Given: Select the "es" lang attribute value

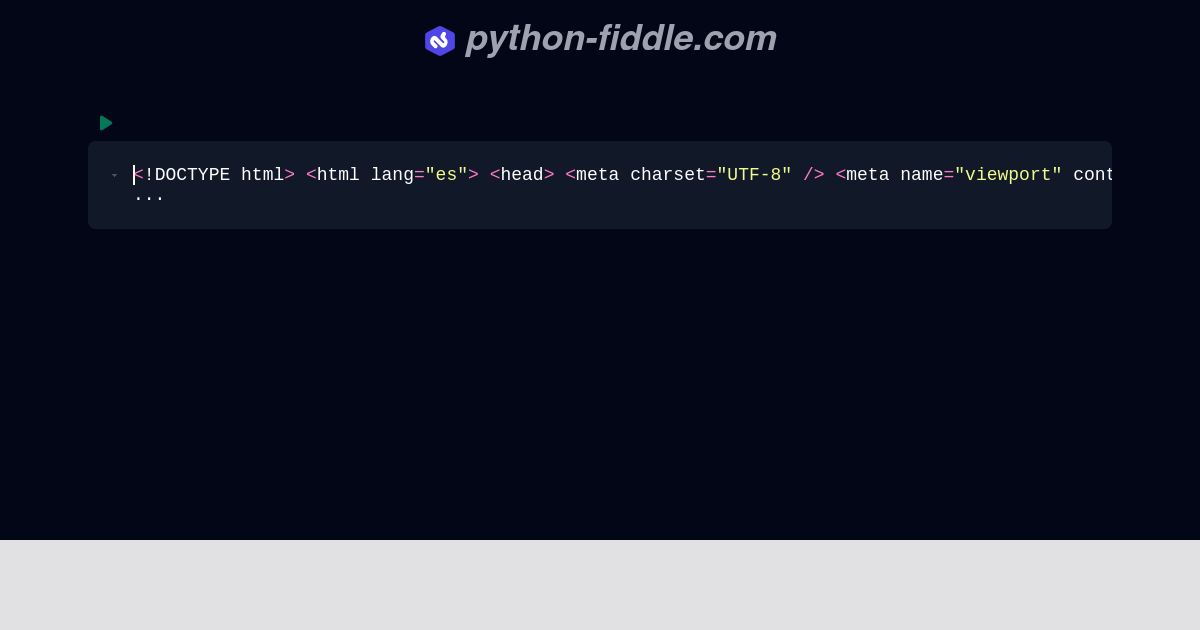Looking at the screenshot, I should 446,175.
